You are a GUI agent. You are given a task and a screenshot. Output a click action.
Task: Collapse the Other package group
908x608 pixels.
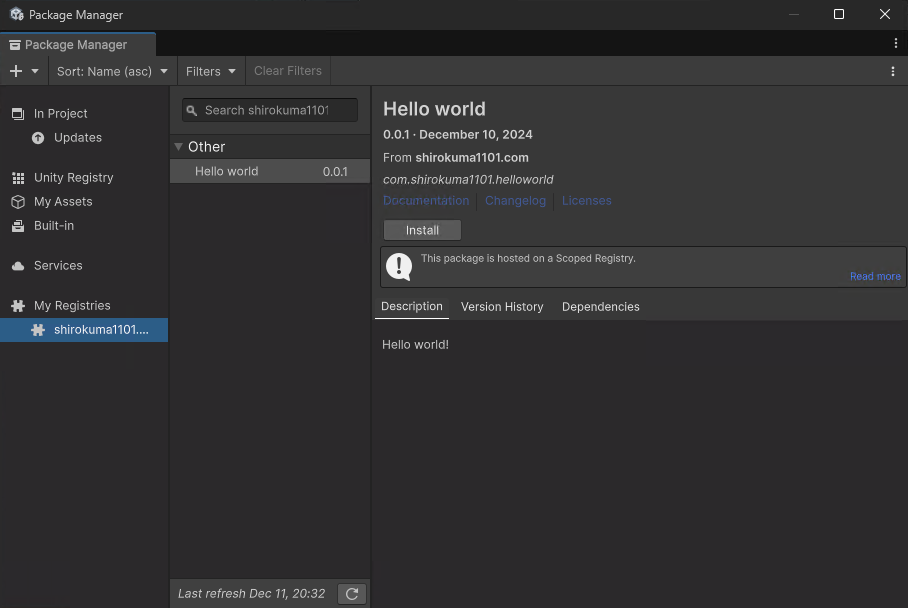coord(178,146)
